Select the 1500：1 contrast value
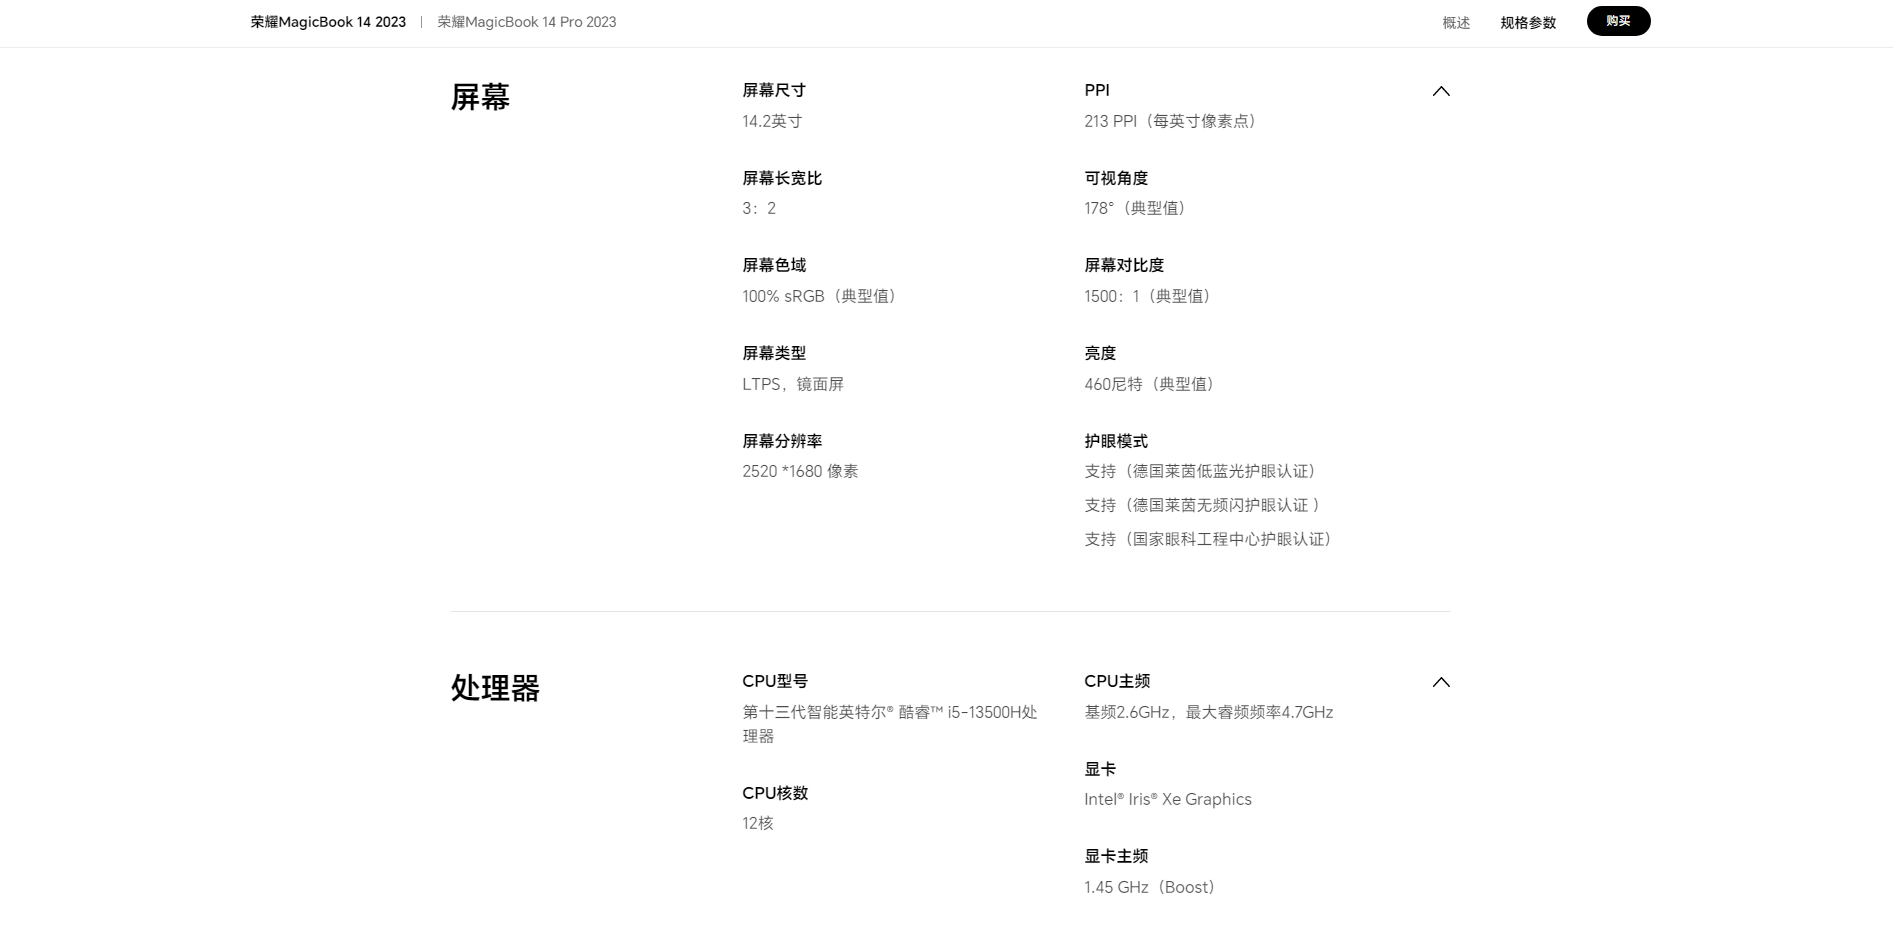Viewport: 1893px width, 927px height. [x=1150, y=296]
